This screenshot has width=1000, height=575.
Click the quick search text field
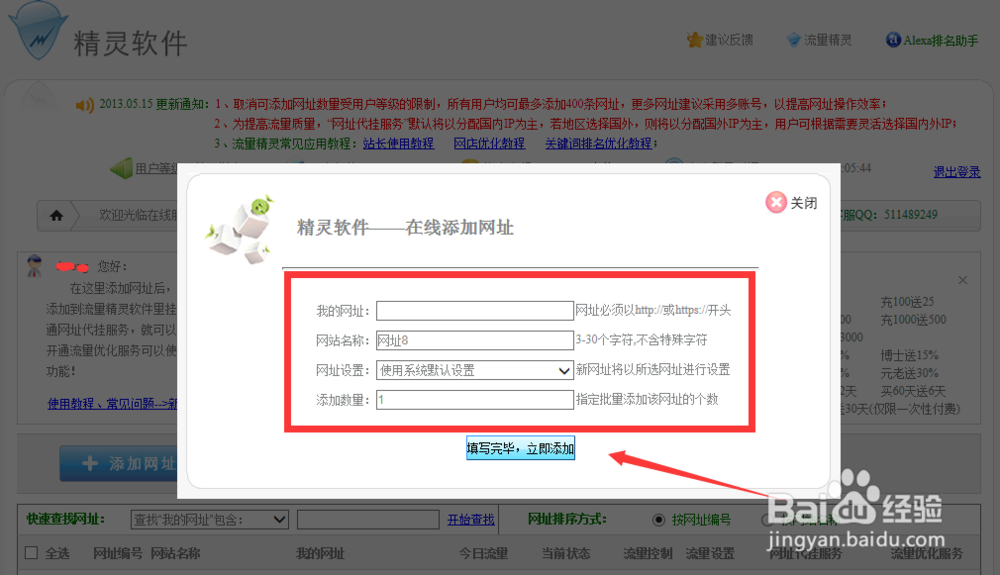pos(368,520)
